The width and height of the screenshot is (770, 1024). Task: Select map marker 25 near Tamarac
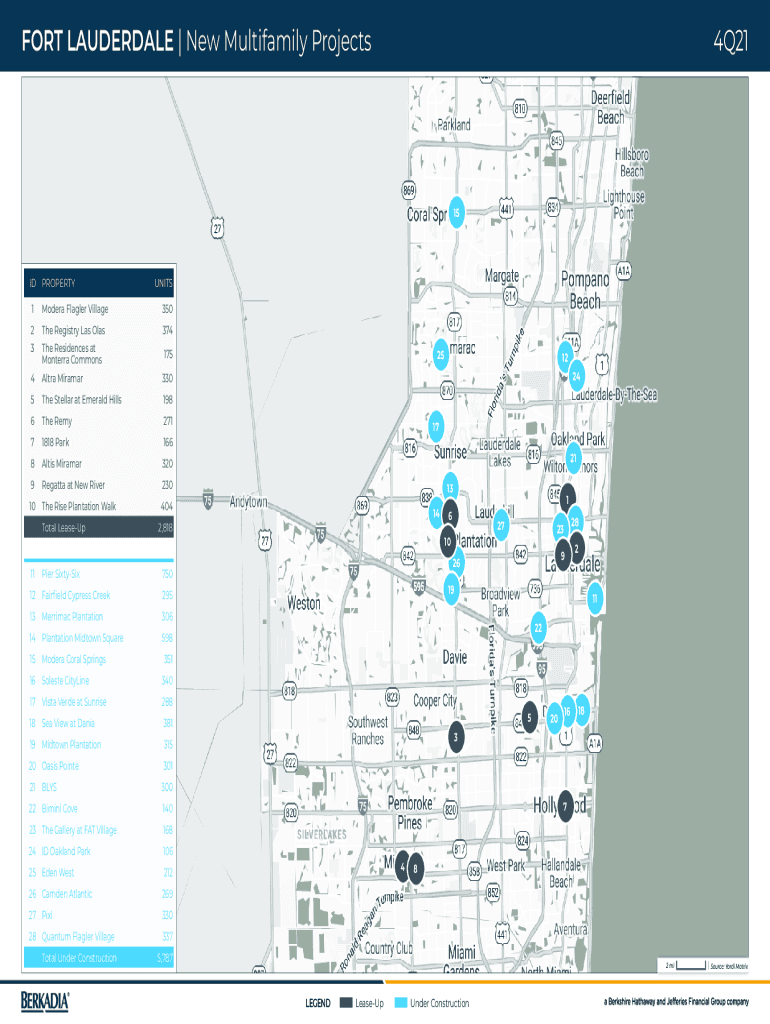tap(440, 354)
